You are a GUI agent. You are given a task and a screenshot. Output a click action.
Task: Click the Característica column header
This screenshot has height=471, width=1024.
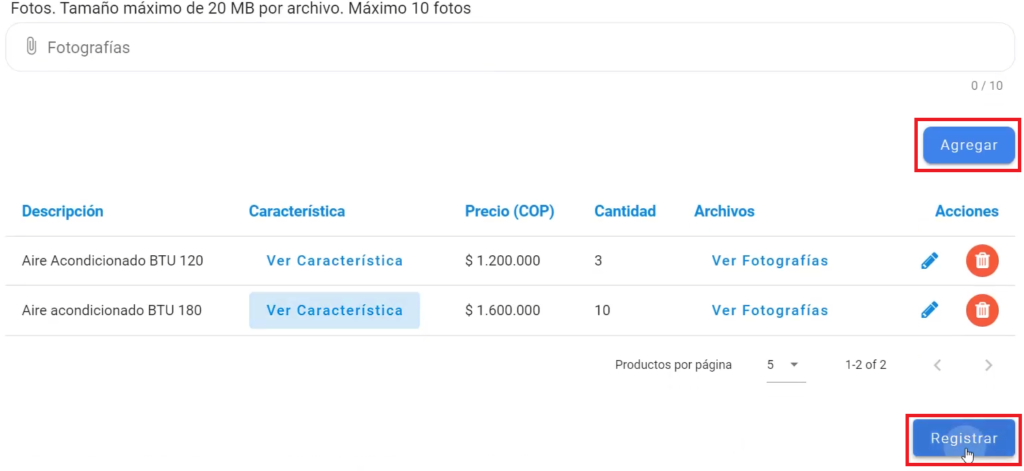click(x=296, y=211)
